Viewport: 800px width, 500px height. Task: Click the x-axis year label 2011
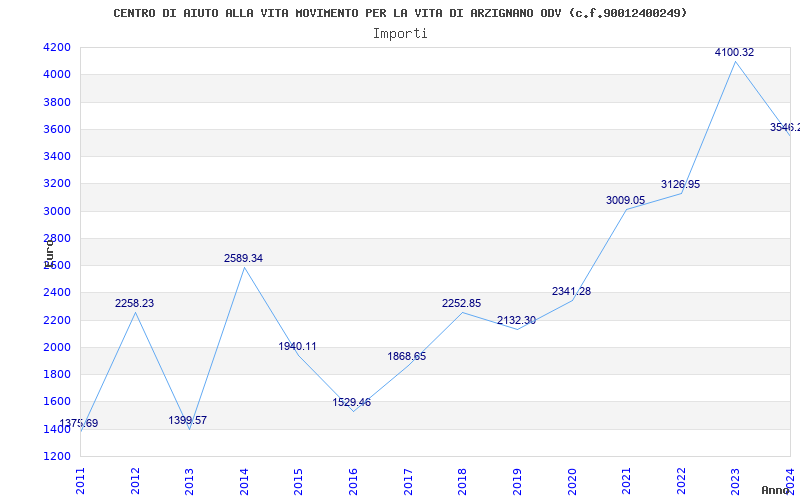point(81,481)
